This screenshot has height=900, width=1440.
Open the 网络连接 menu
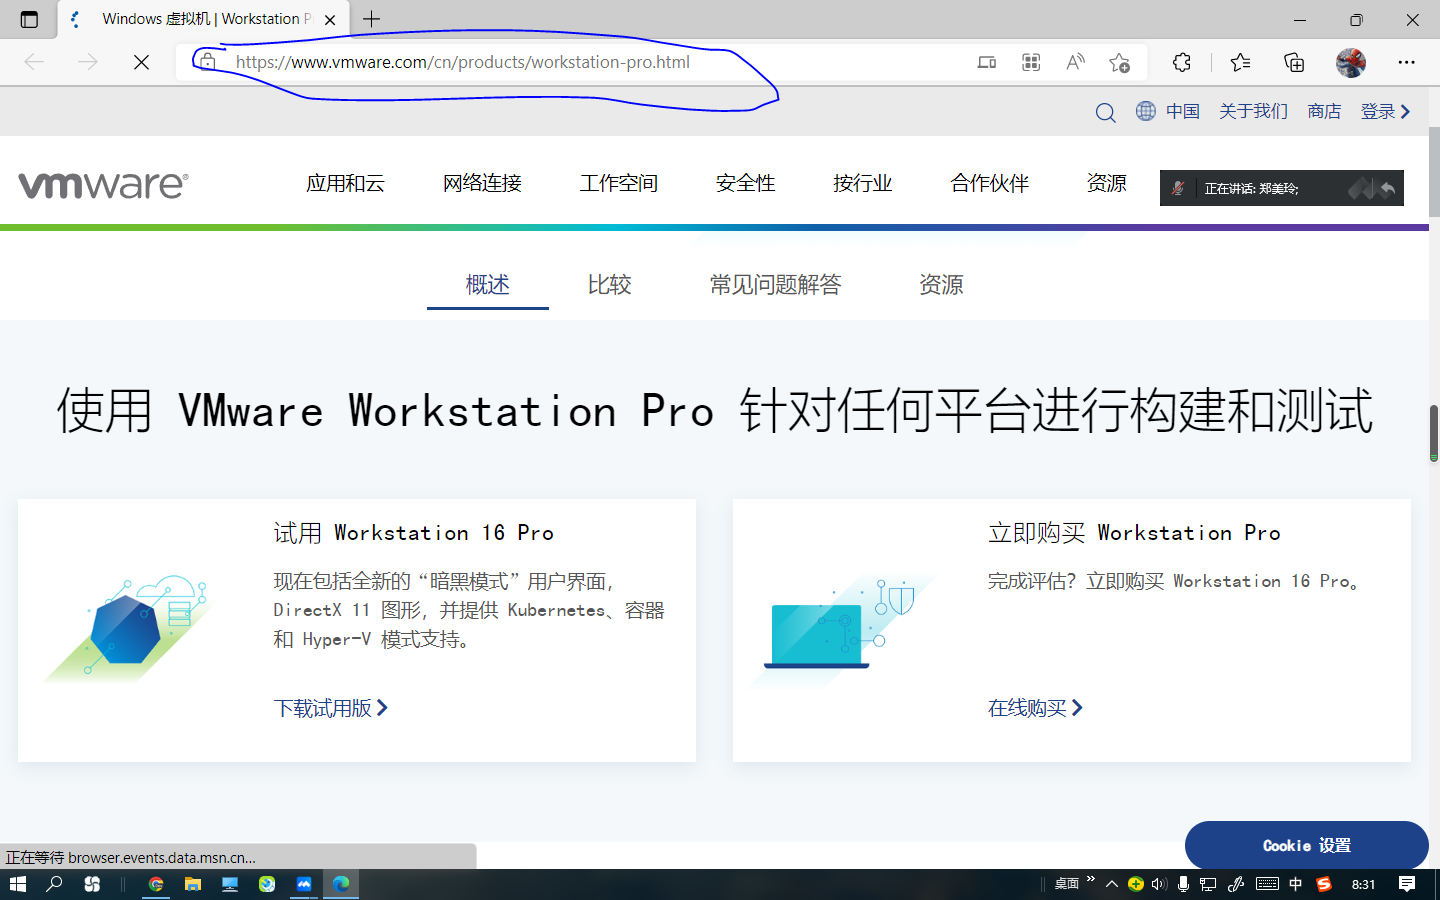point(482,183)
